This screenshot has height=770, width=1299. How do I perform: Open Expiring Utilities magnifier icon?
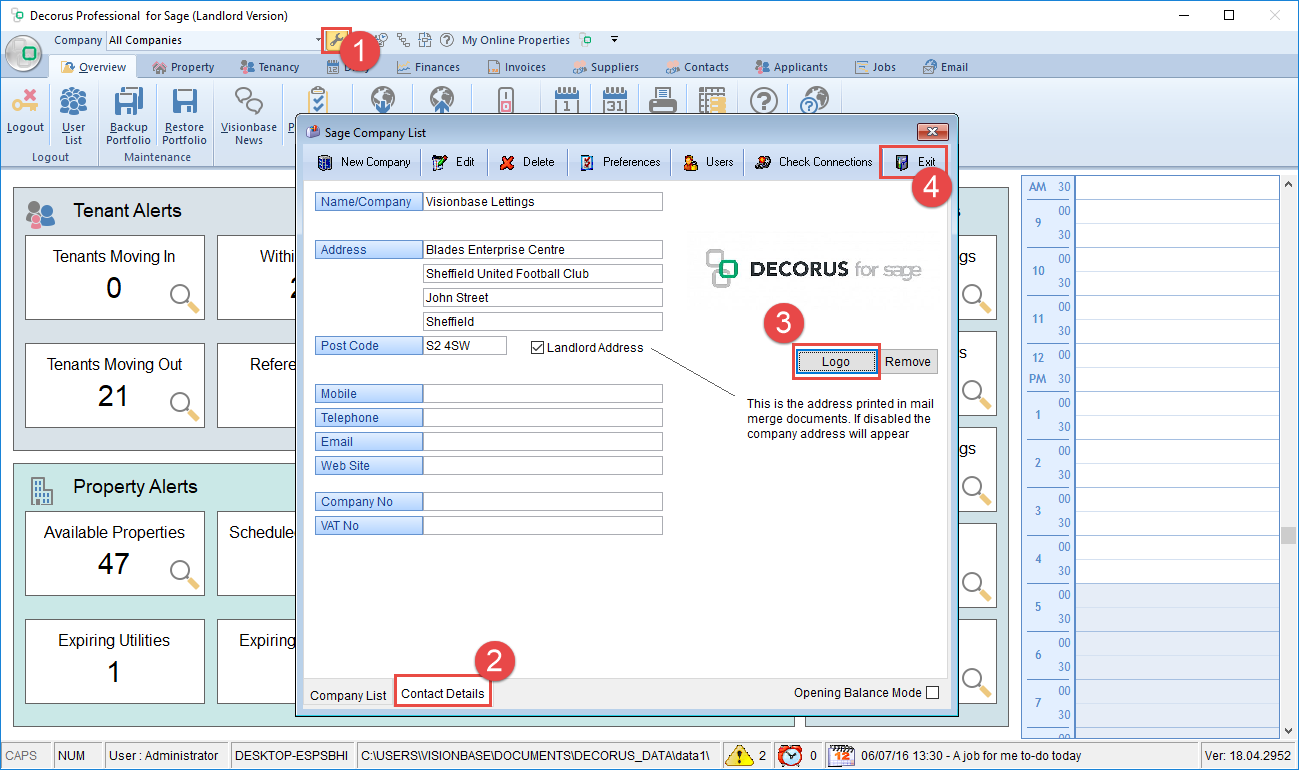[x=185, y=681]
